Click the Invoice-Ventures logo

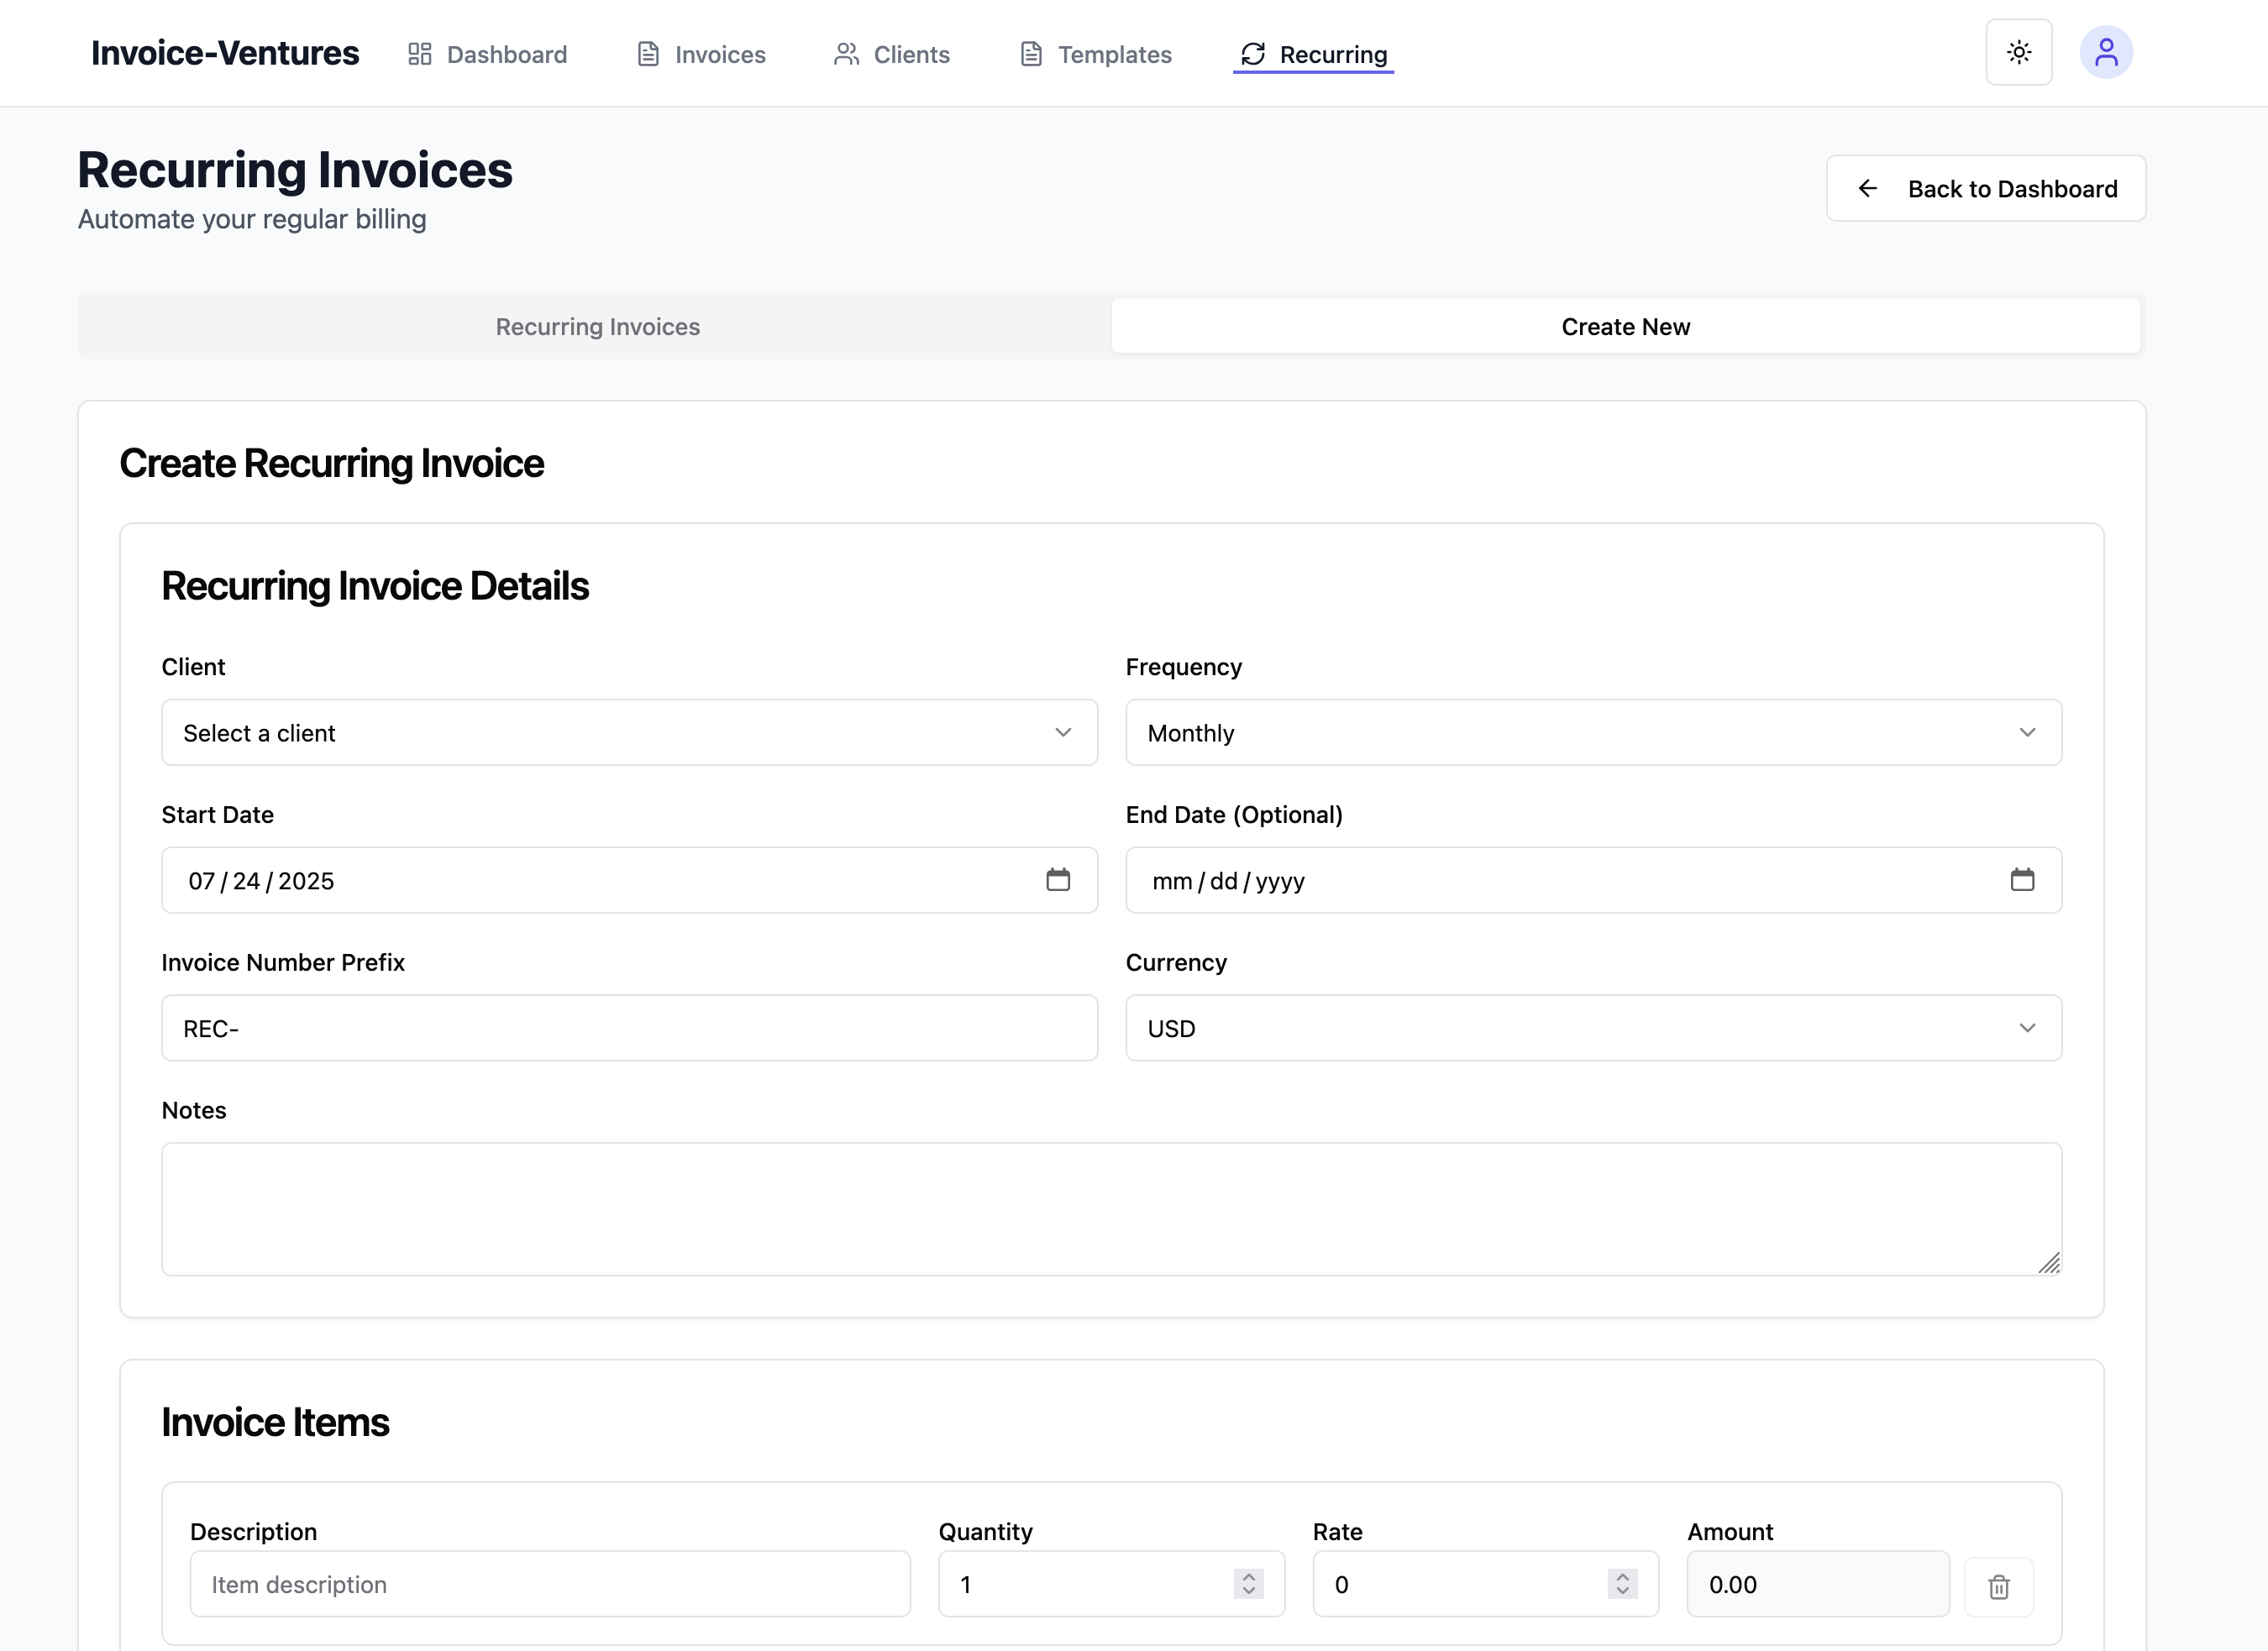point(225,53)
